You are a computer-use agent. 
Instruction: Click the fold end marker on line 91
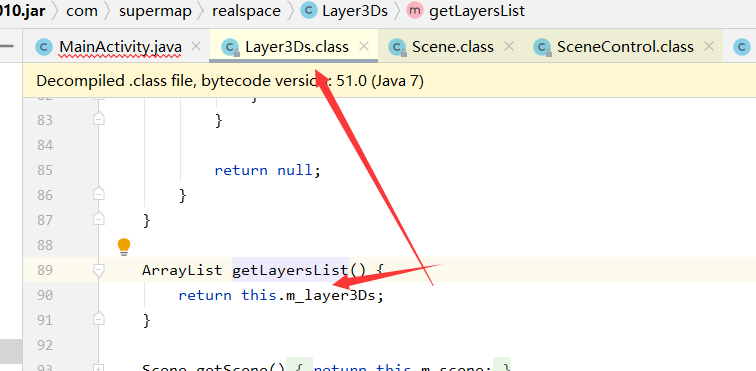[99, 319]
